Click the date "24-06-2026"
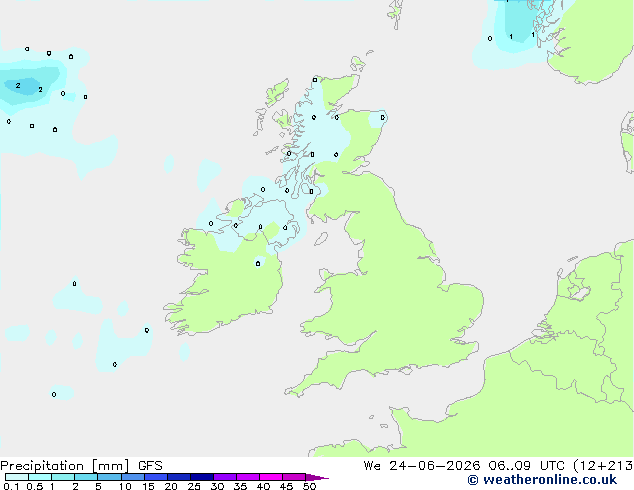The height and width of the screenshot is (490, 634). [x=435, y=466]
